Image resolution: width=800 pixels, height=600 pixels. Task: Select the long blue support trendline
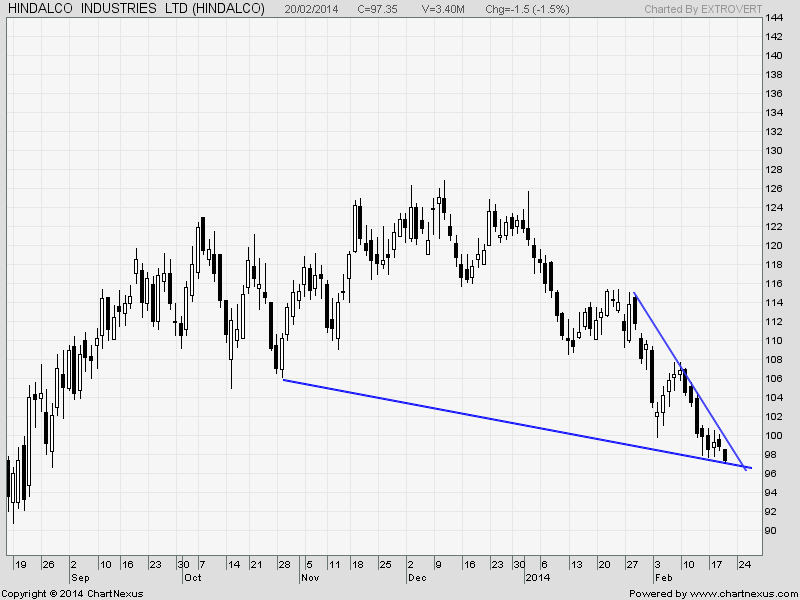tap(500, 420)
